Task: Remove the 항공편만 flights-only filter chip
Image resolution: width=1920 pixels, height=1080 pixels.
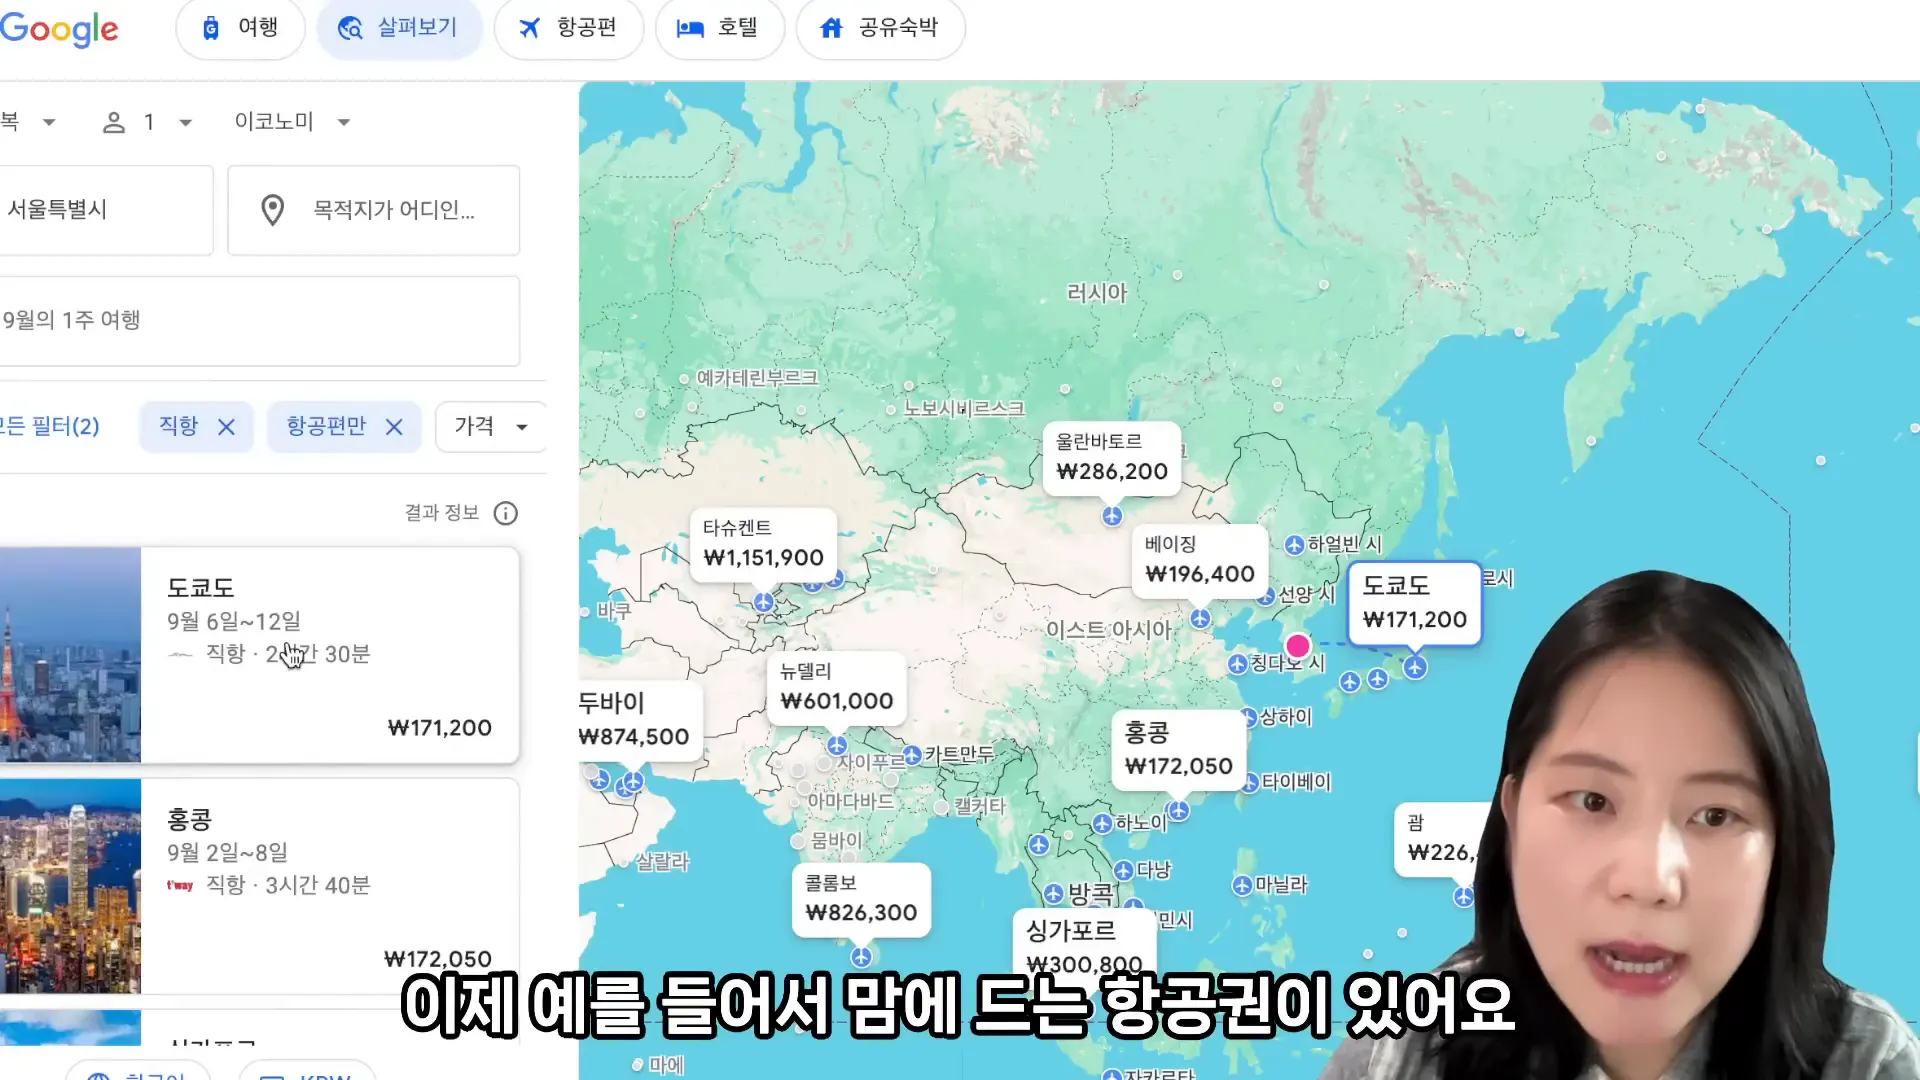Action: coord(394,427)
